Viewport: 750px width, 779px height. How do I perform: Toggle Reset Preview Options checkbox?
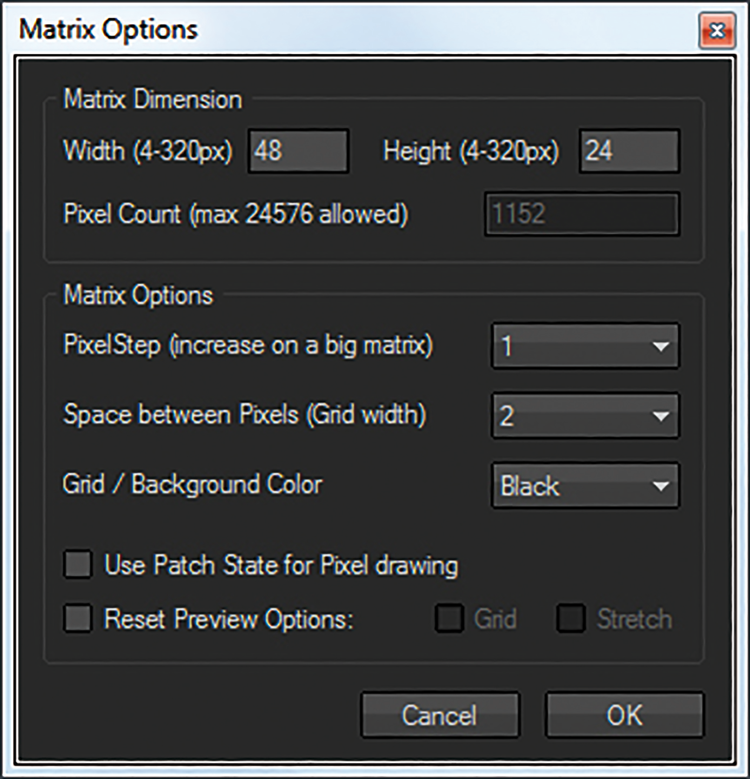[x=78, y=618]
